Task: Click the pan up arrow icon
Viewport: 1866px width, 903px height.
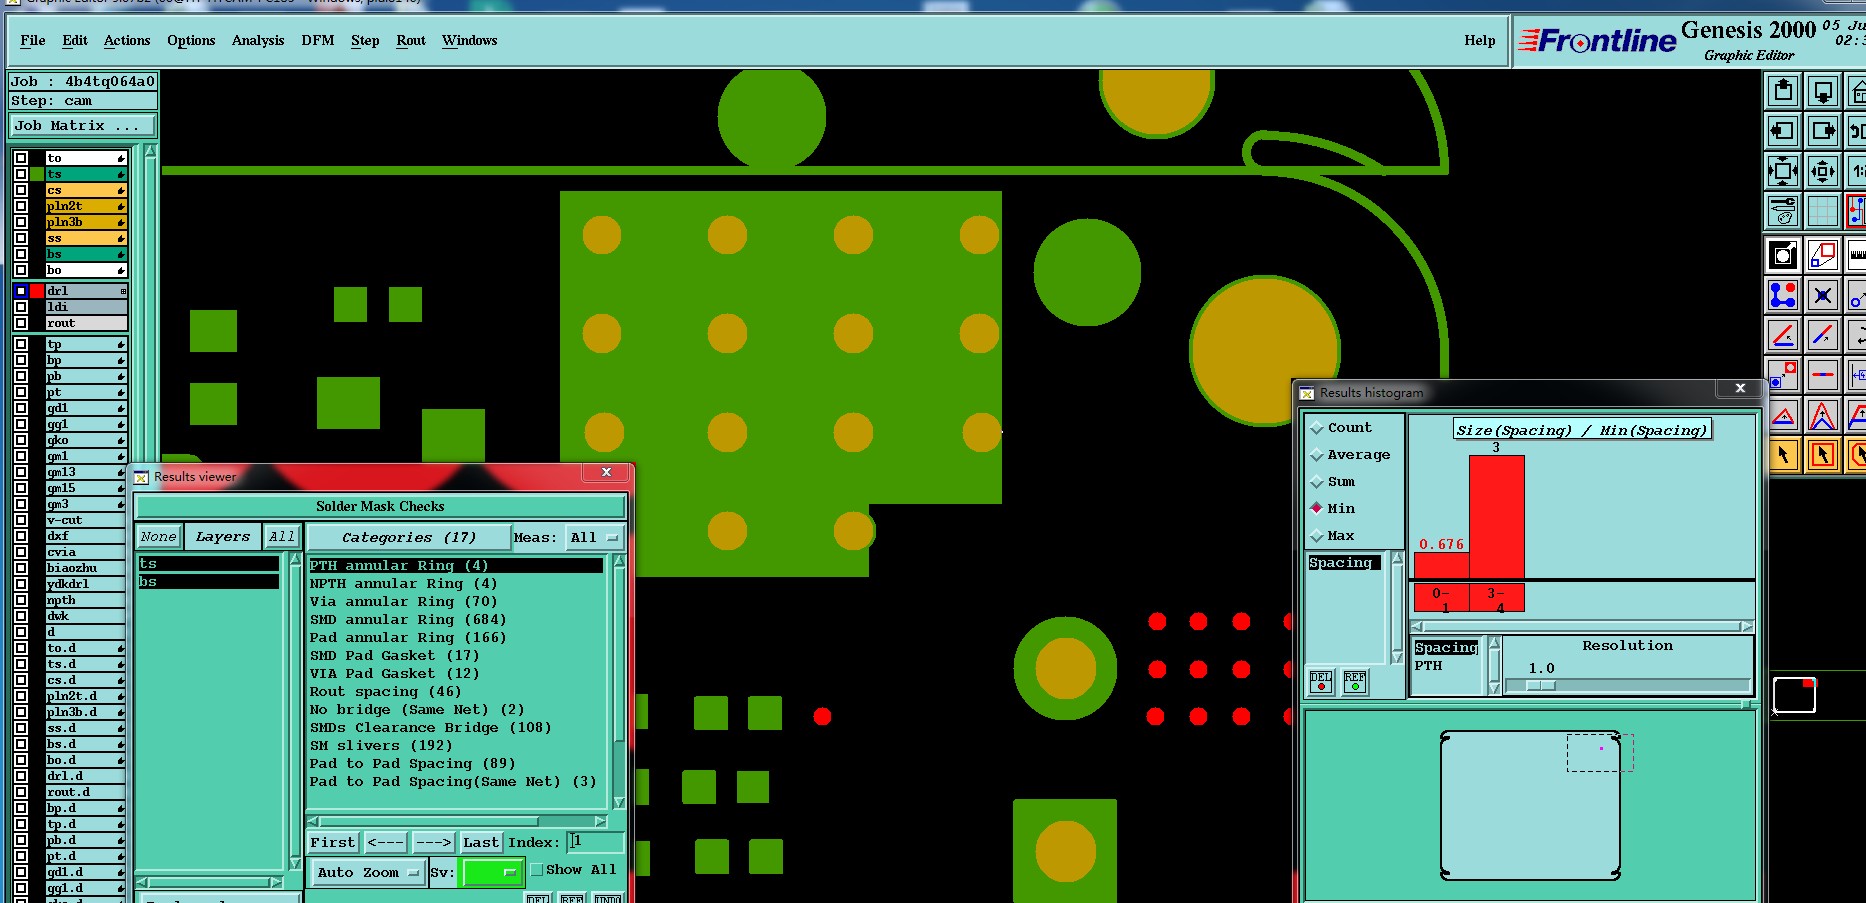Action: pyautogui.click(x=1783, y=91)
